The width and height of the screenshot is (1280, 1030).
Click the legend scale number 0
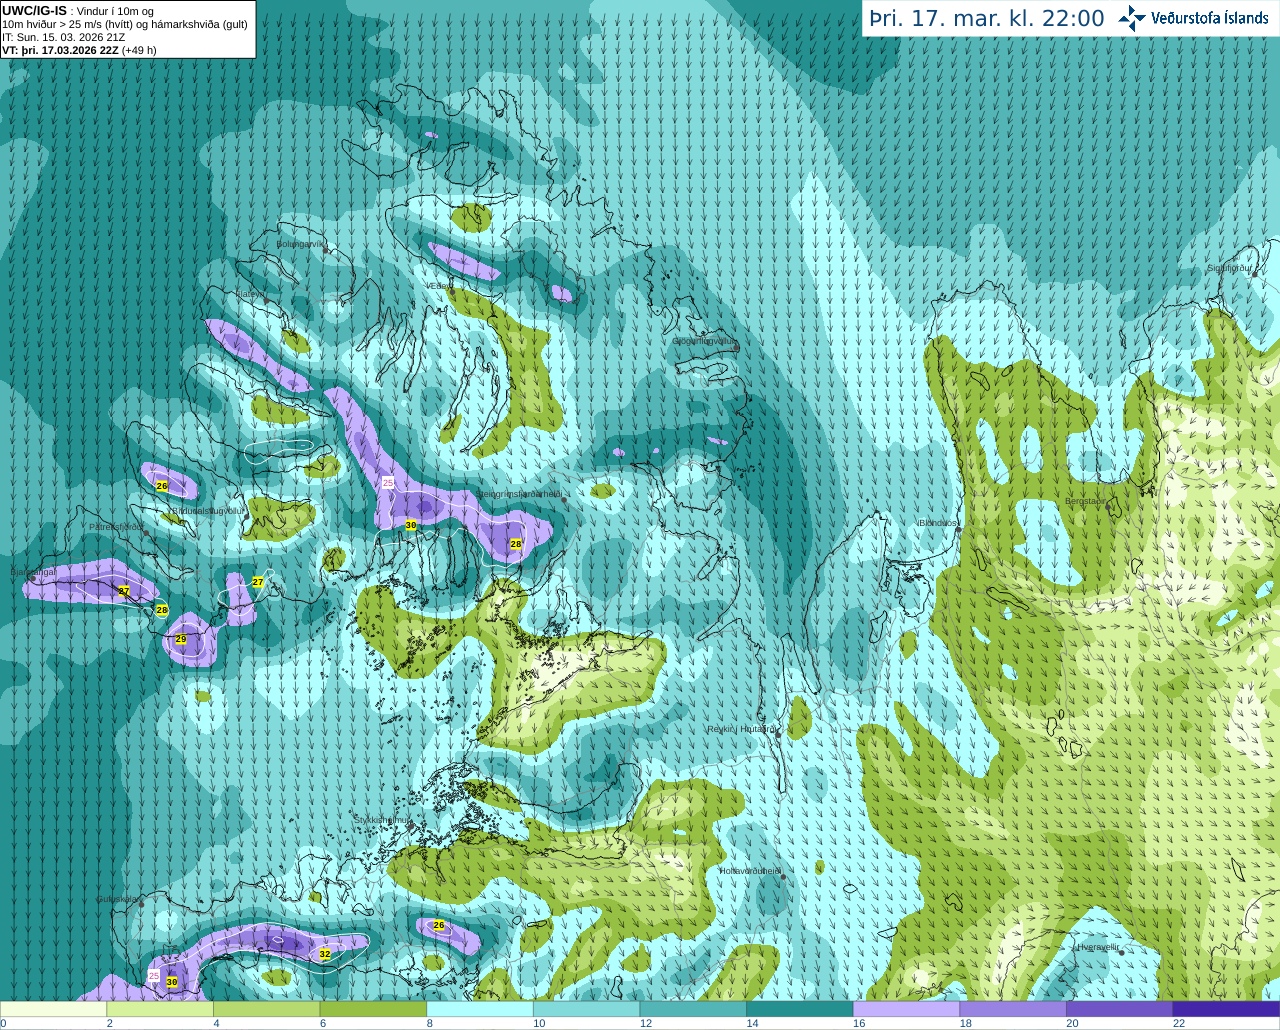(3, 1023)
